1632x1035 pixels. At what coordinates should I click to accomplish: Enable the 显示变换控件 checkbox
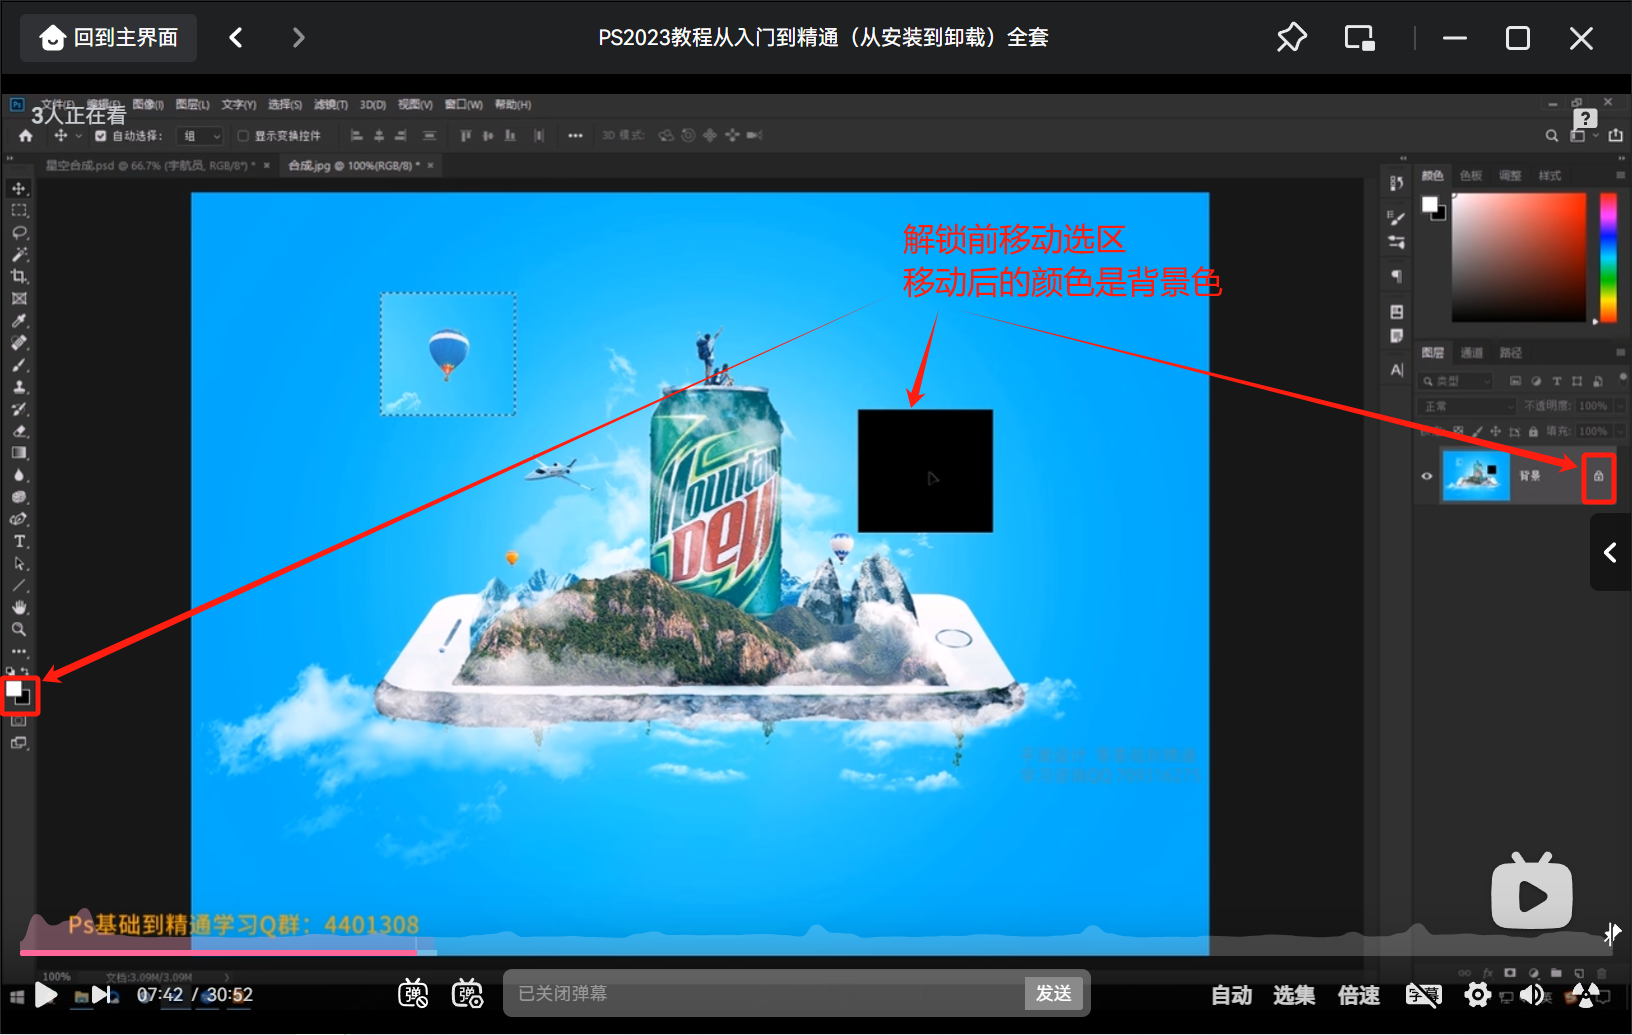coord(243,136)
